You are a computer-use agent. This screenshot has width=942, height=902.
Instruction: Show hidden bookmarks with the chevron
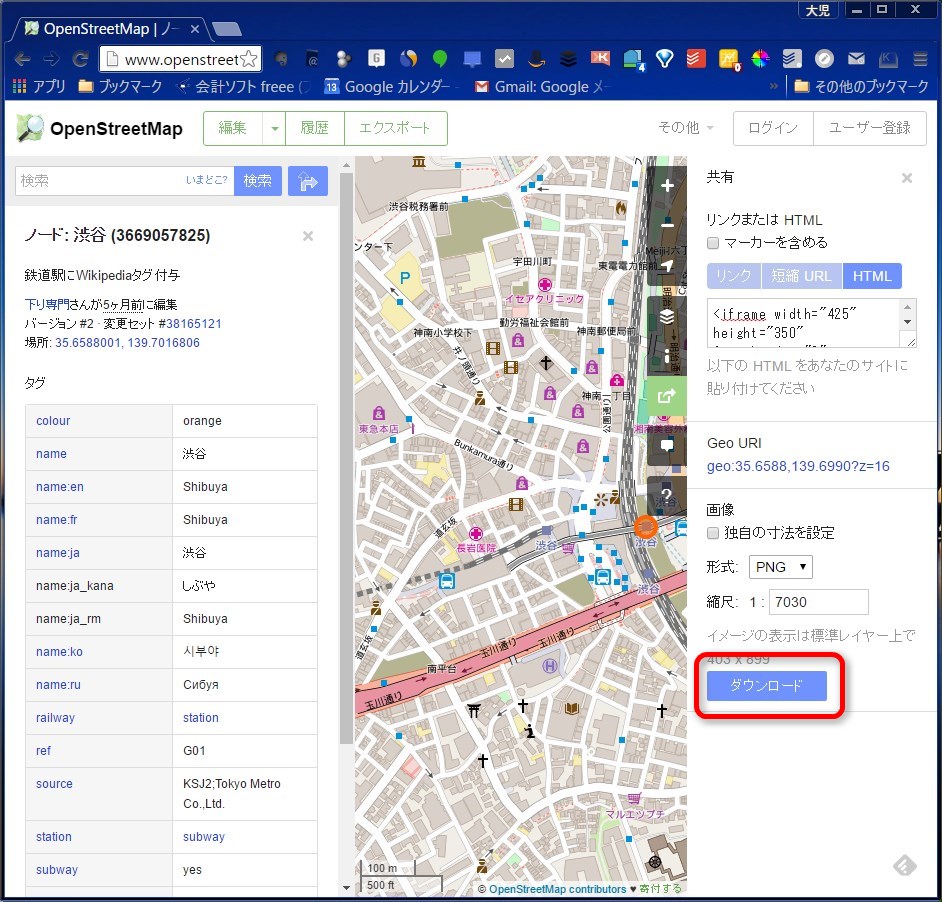774,87
